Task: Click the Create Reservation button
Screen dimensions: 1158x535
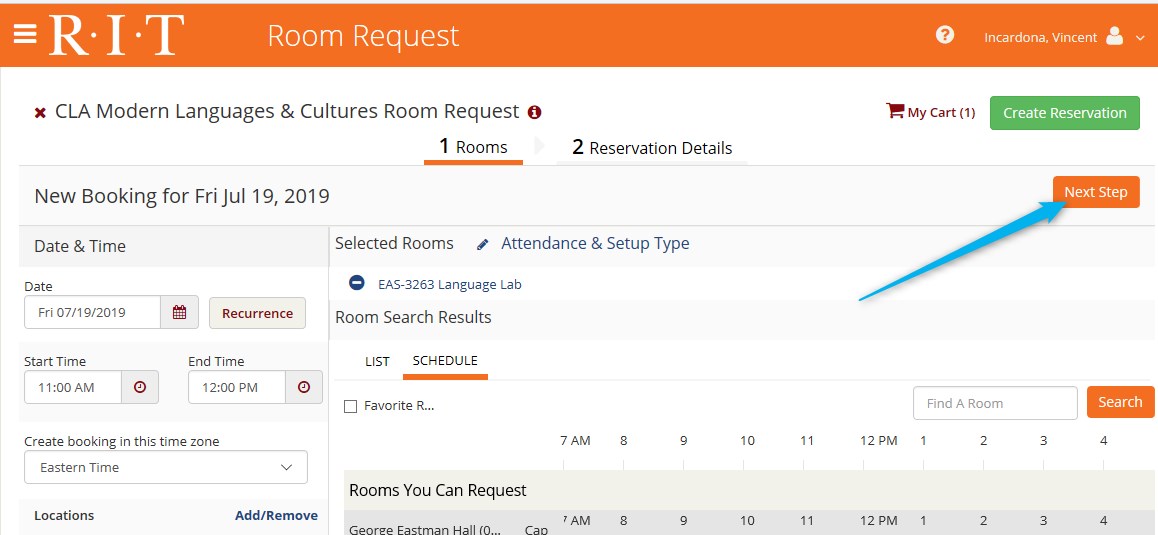Action: pos(1065,113)
